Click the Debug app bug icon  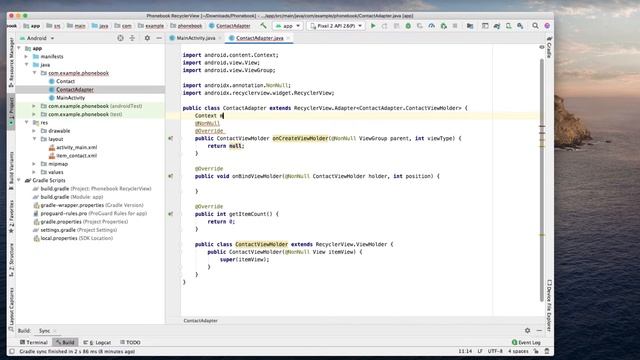point(408,26)
